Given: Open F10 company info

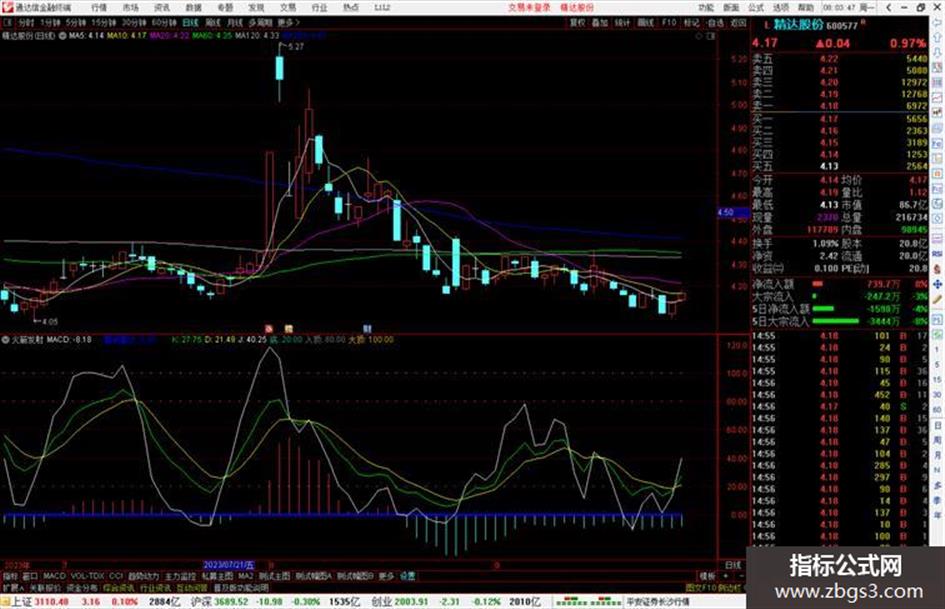Looking at the screenshot, I should pyautogui.click(x=669, y=22).
